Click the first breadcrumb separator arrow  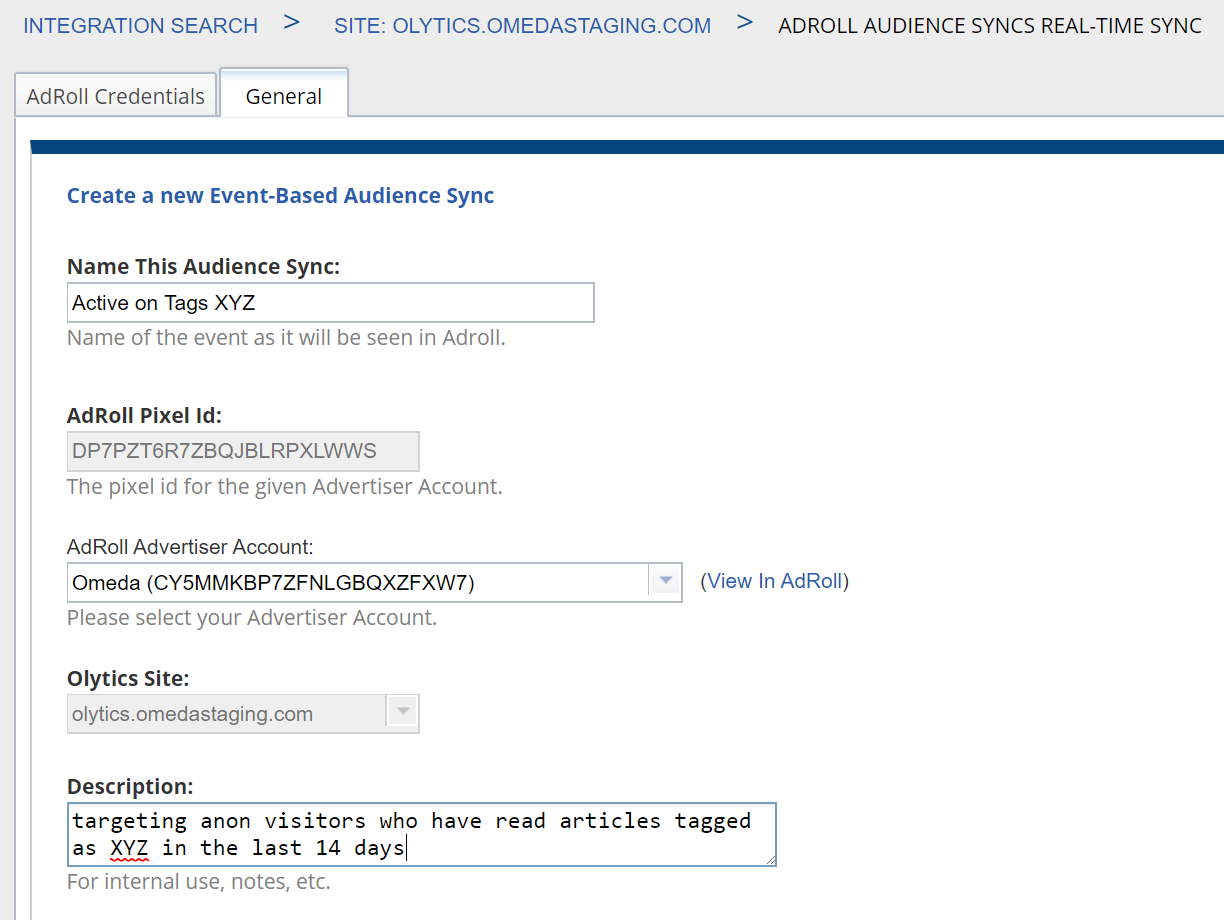click(x=292, y=22)
